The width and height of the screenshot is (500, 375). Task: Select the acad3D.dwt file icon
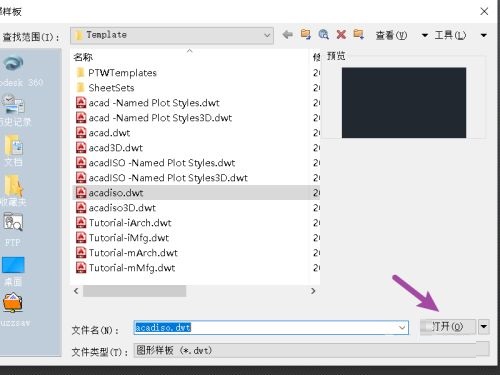(81, 148)
